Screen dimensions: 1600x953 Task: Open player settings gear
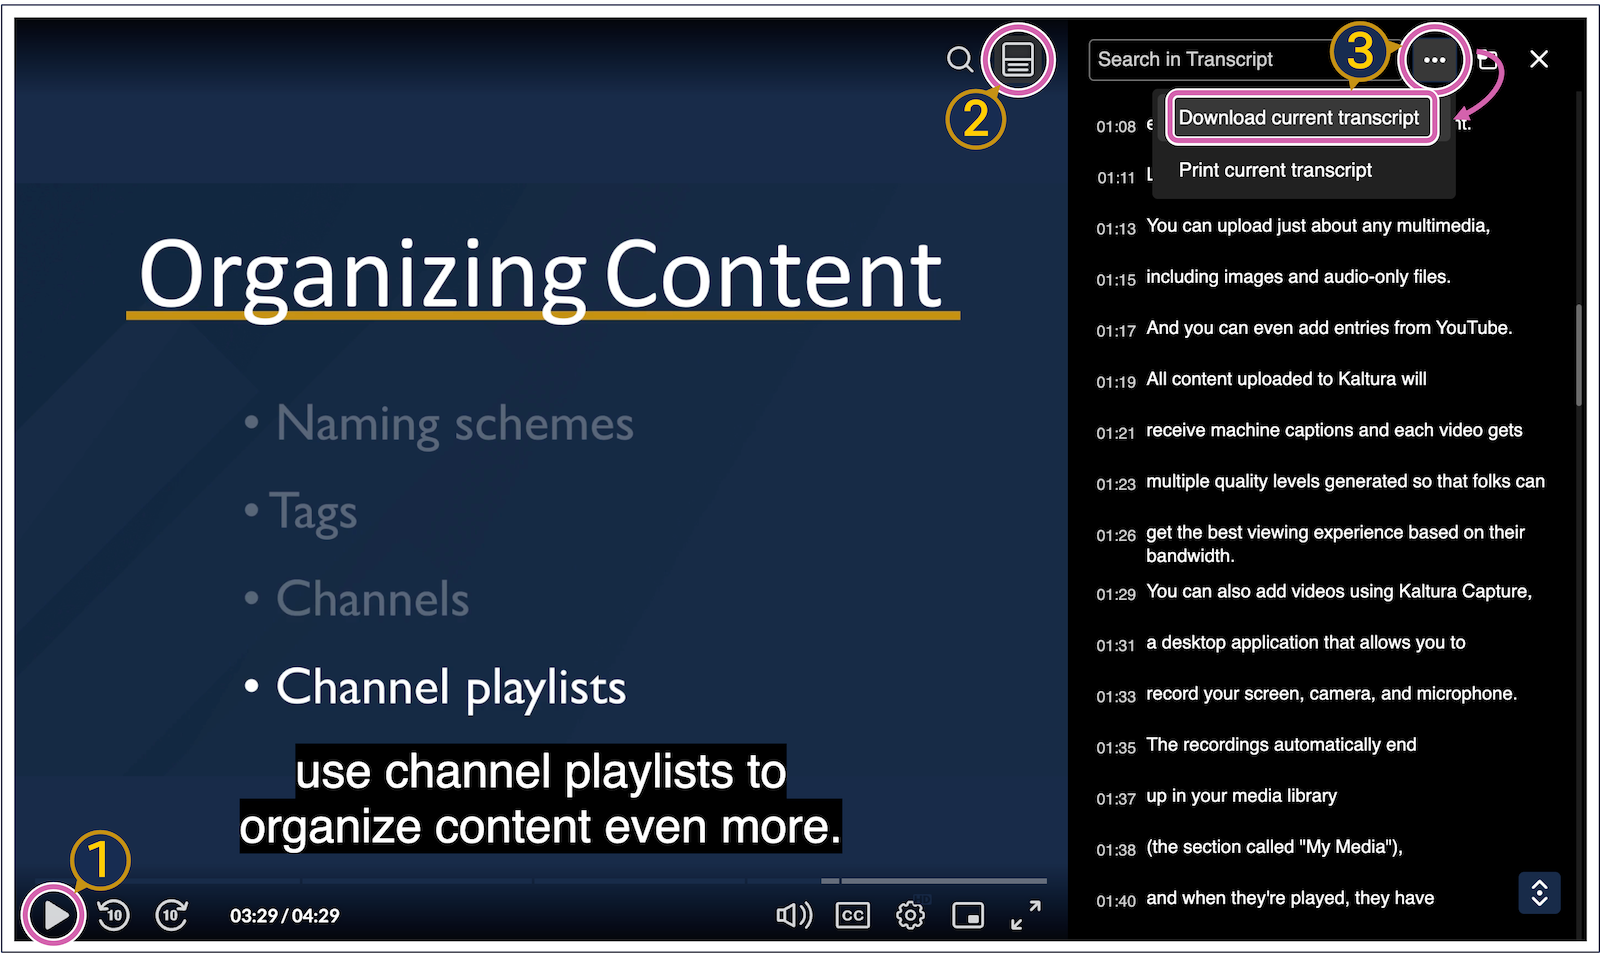(x=910, y=914)
